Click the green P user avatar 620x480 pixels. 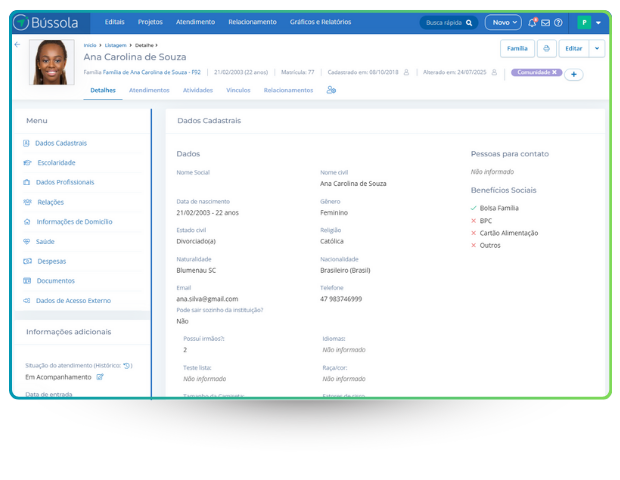click(x=584, y=23)
